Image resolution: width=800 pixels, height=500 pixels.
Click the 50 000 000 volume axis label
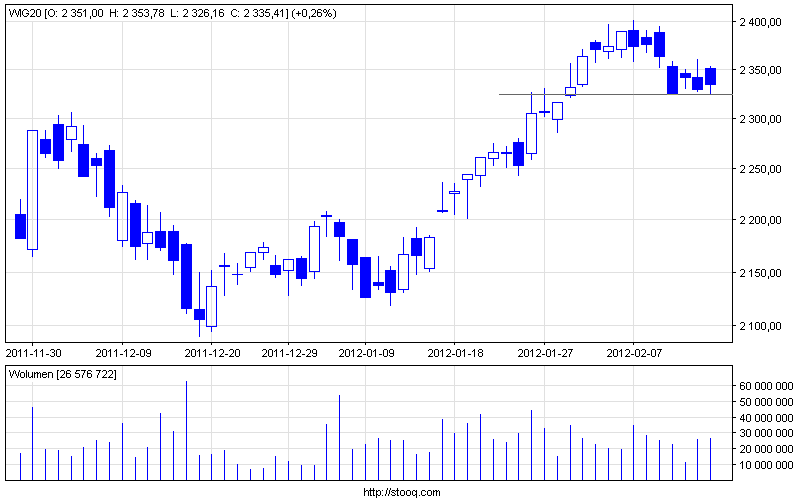tap(766, 402)
